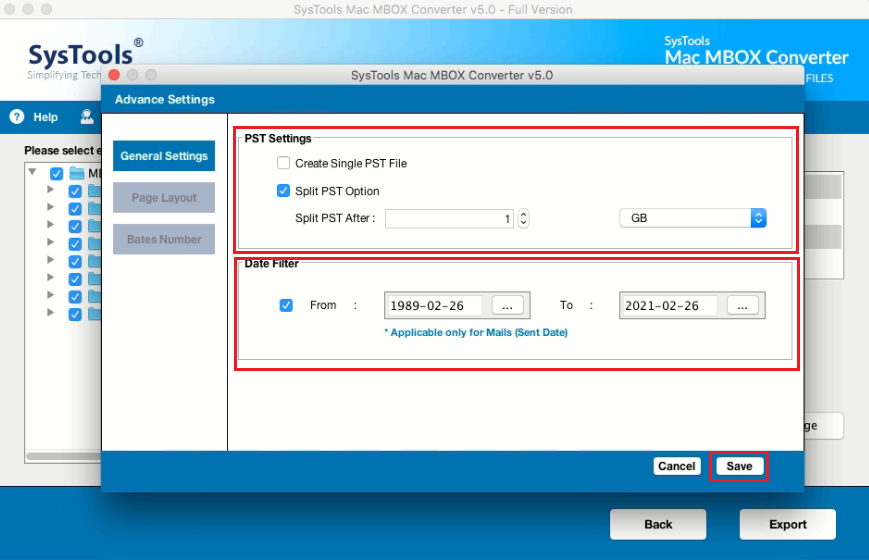Collapse the root folder tree node
869x560 pixels.
pos(33,172)
